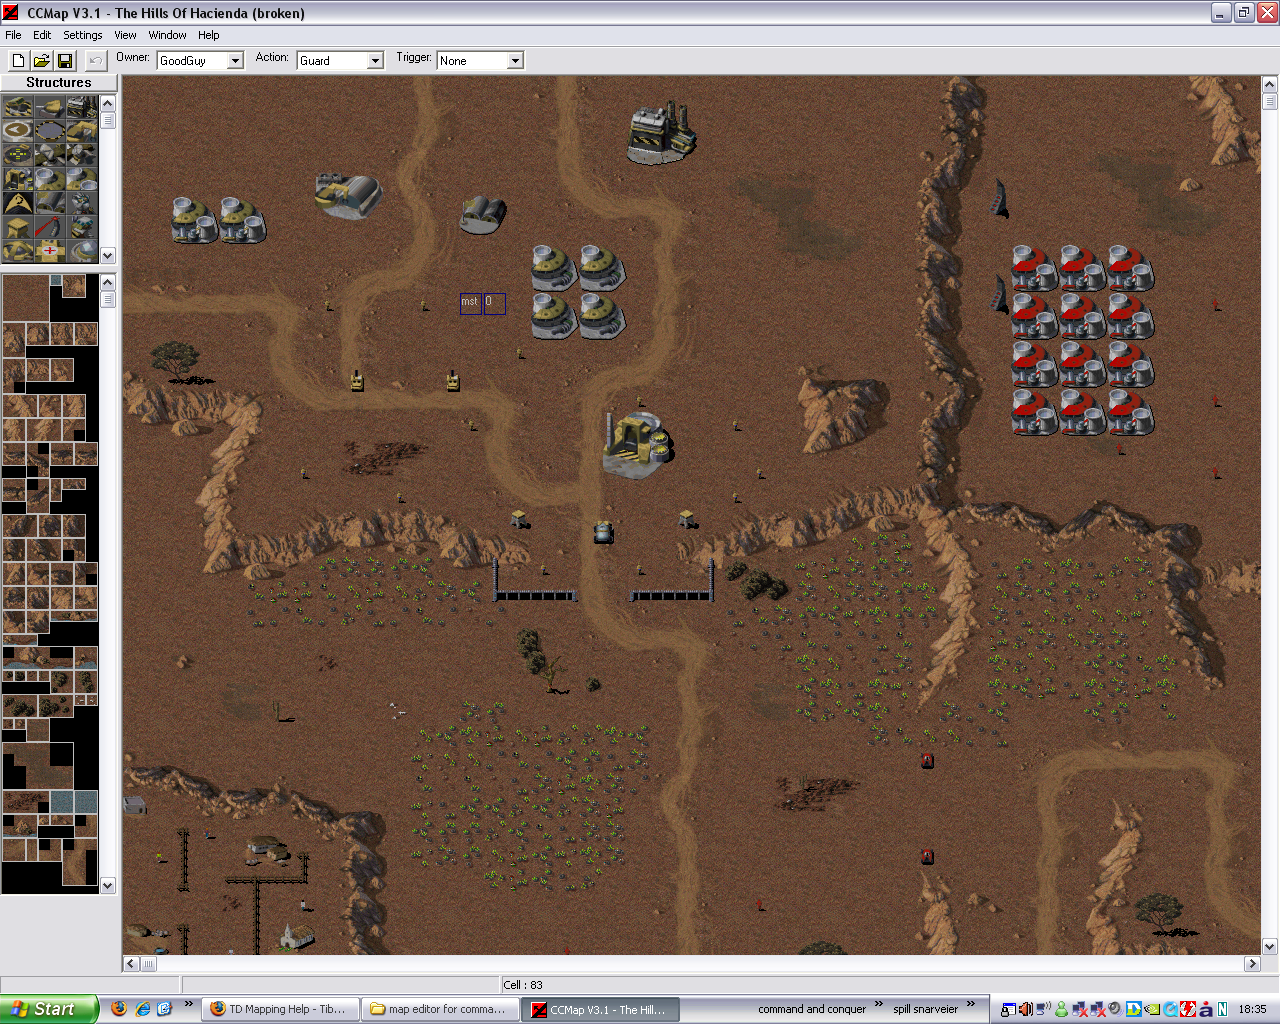Image resolution: width=1280 pixels, height=1024 pixels.
Task: Pick the first structure in palette top-left
Action: [x=18, y=107]
